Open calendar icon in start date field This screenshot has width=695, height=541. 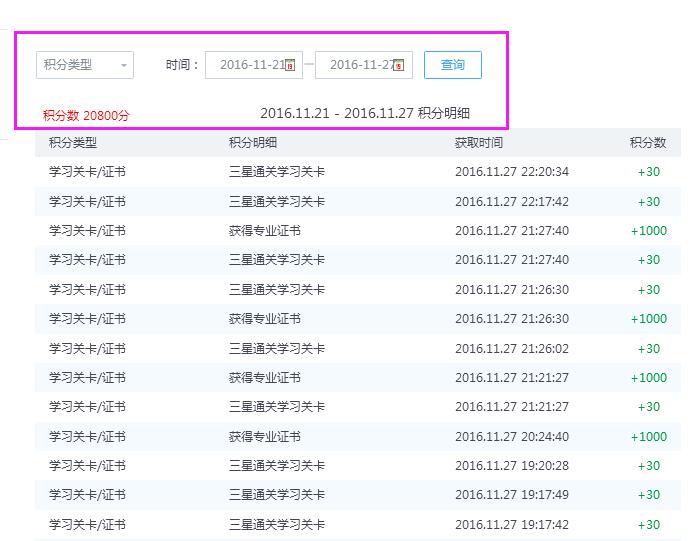click(x=290, y=66)
